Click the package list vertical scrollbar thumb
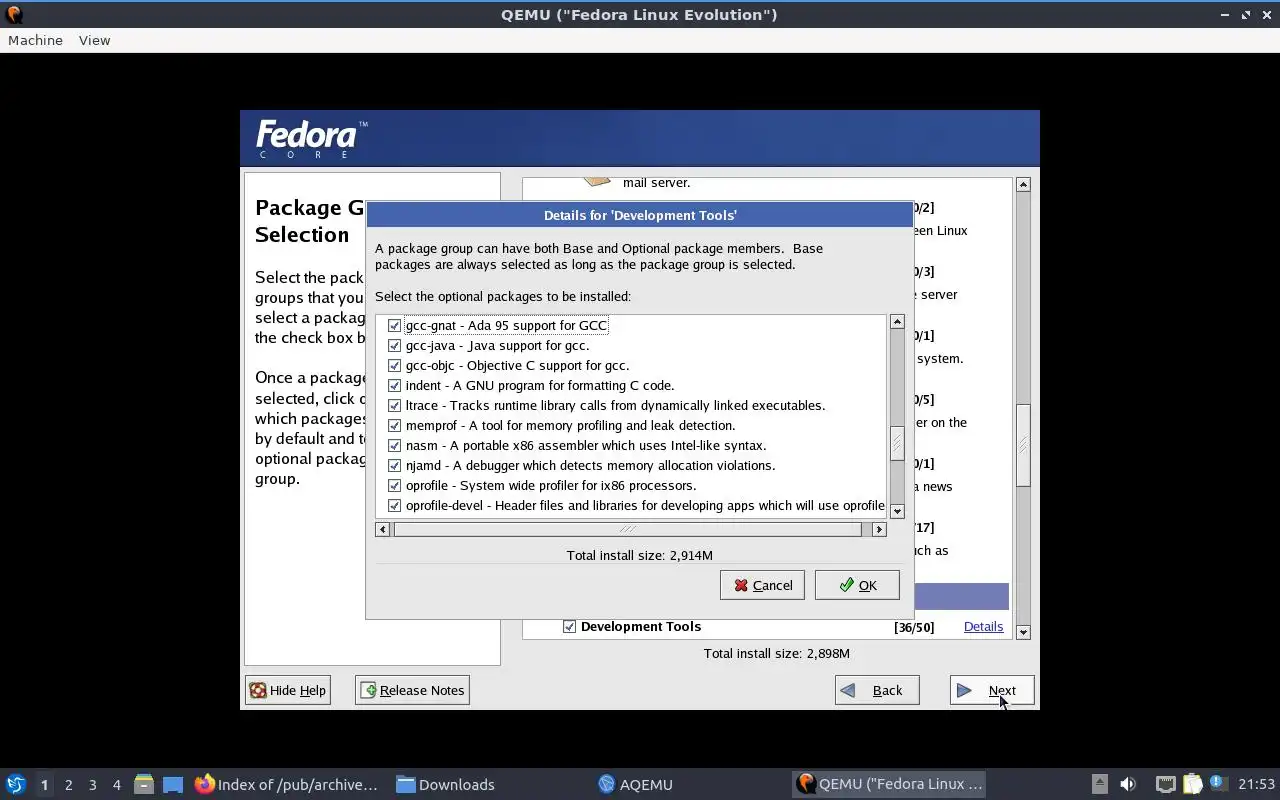The height and width of the screenshot is (800, 1280). [897, 445]
